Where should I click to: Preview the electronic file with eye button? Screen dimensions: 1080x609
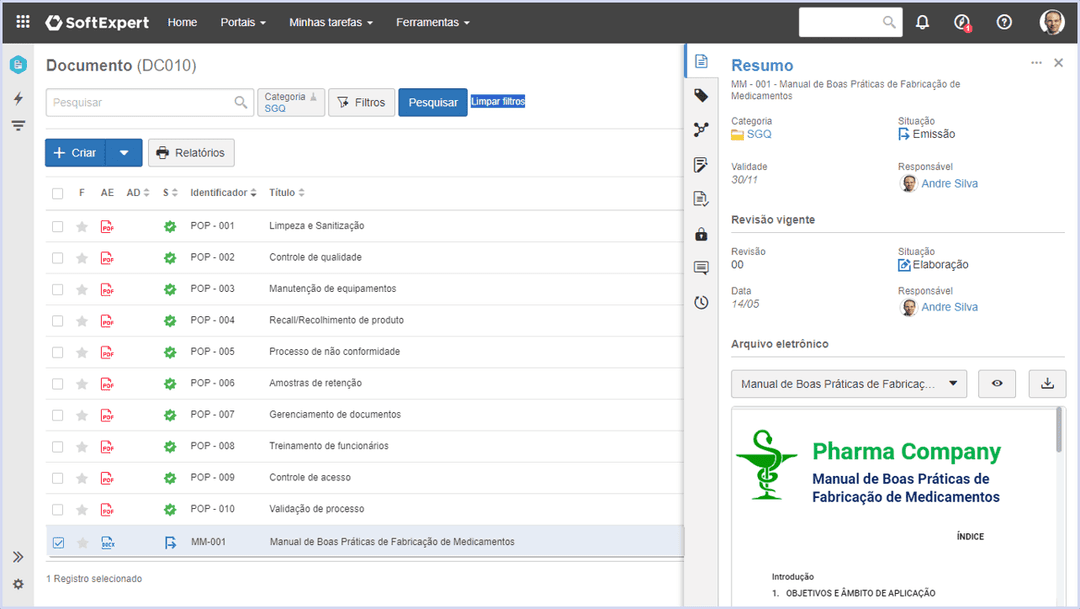(997, 384)
